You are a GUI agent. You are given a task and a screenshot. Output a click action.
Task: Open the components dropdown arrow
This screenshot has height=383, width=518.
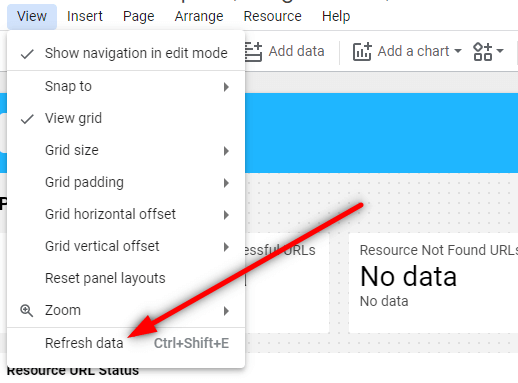tap(500, 51)
